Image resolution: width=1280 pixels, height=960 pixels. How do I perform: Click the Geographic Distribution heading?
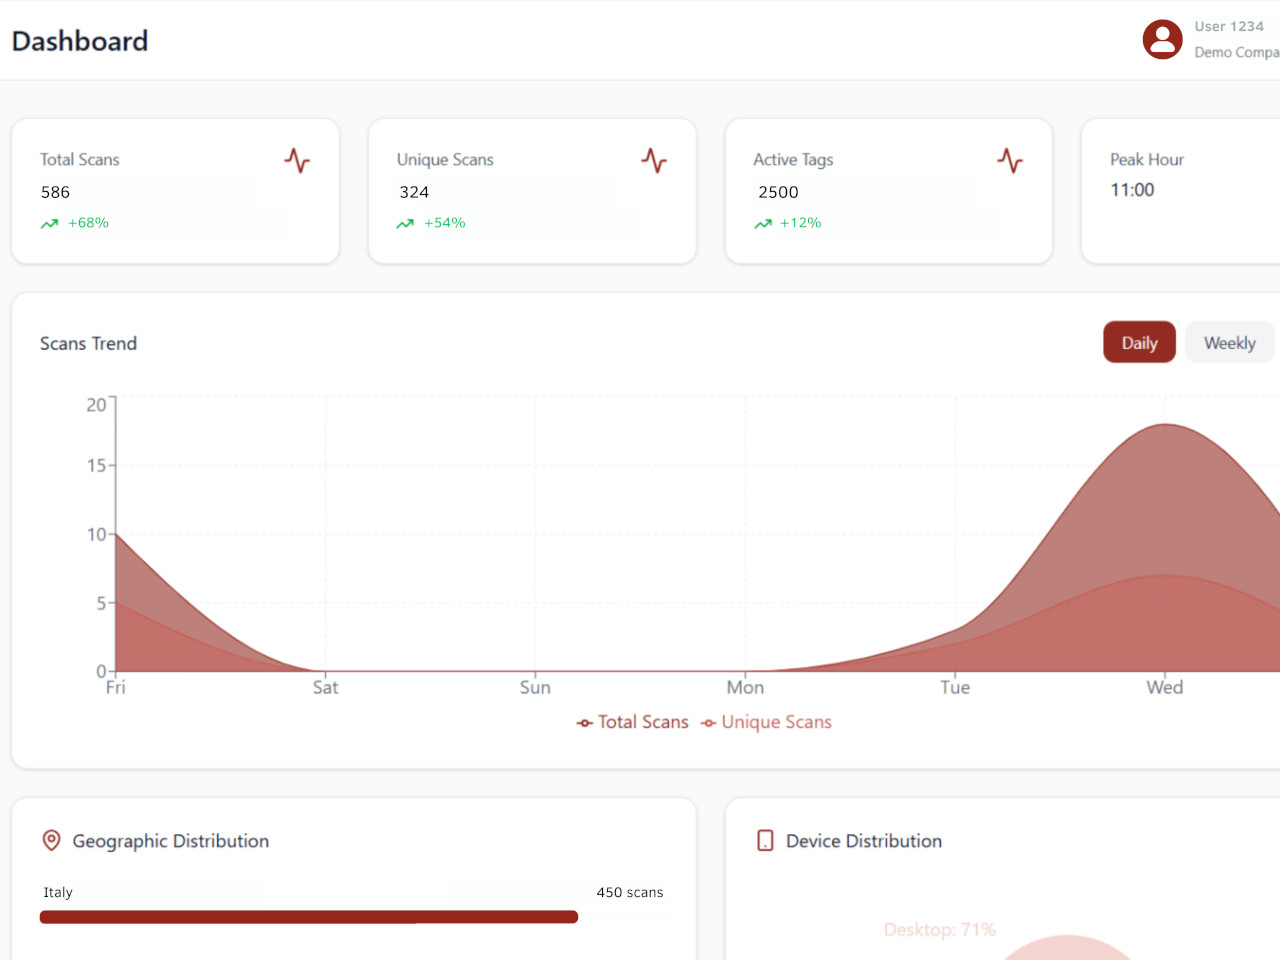click(171, 841)
